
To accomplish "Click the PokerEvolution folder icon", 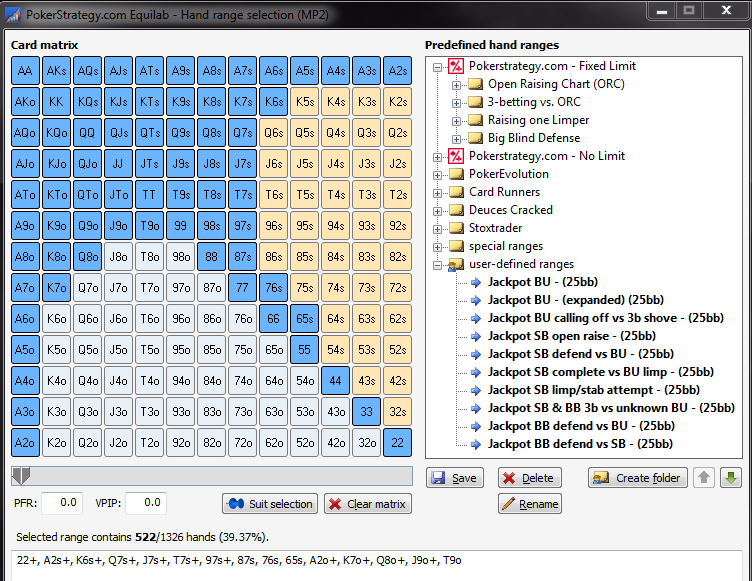I will pos(456,174).
